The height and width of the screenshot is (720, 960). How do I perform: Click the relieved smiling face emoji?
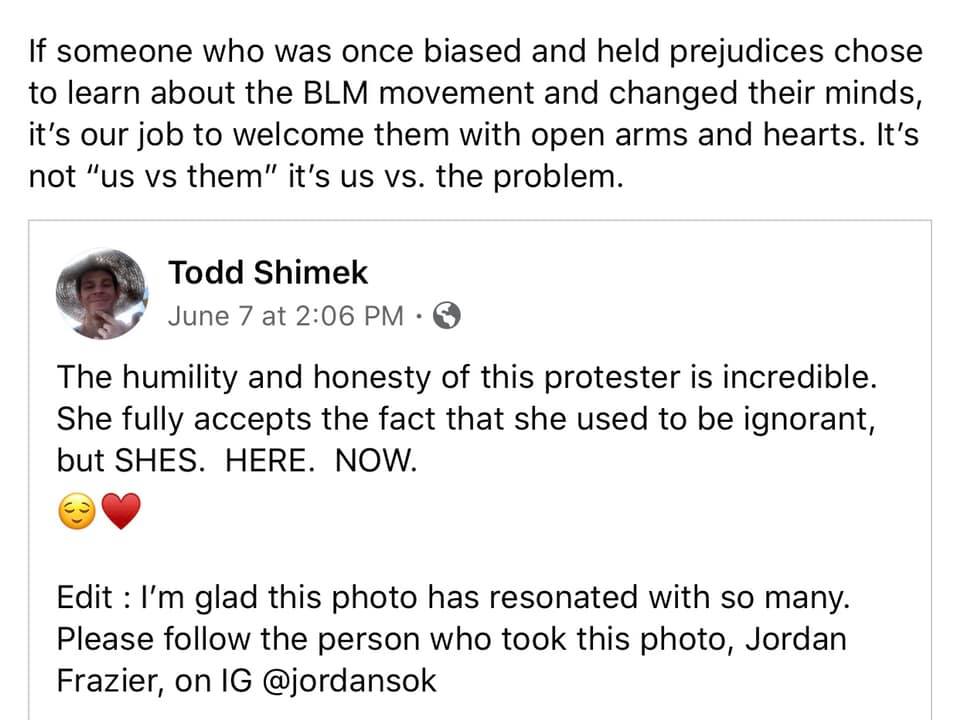coord(77,511)
